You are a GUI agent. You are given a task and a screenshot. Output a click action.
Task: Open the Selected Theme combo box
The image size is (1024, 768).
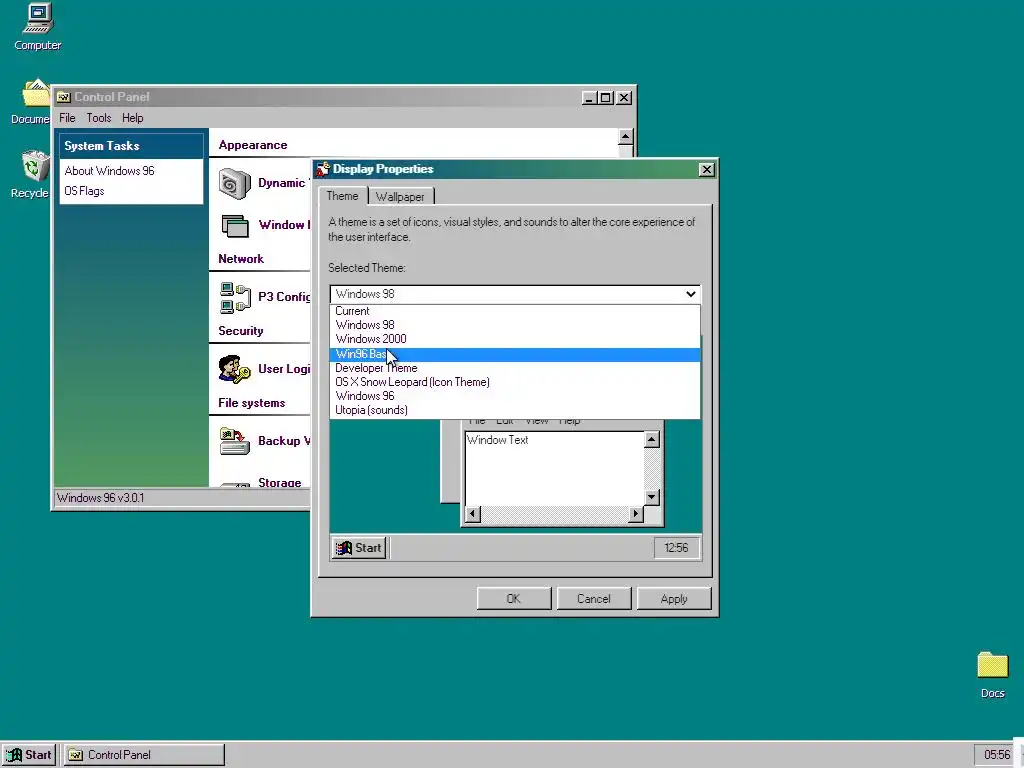[515, 294]
